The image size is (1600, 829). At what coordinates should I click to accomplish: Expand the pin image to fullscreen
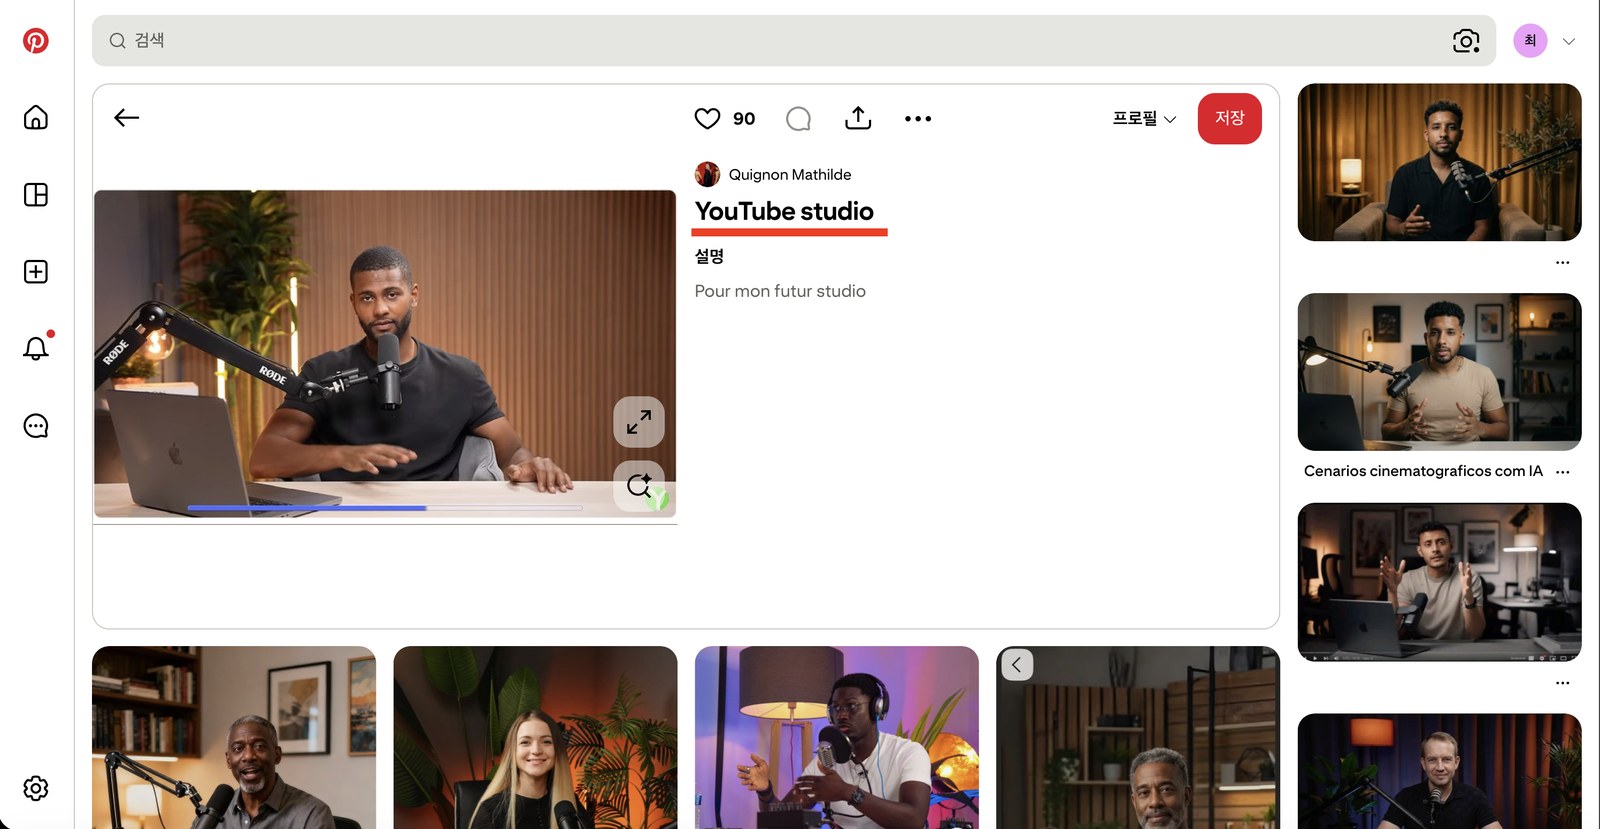639,422
